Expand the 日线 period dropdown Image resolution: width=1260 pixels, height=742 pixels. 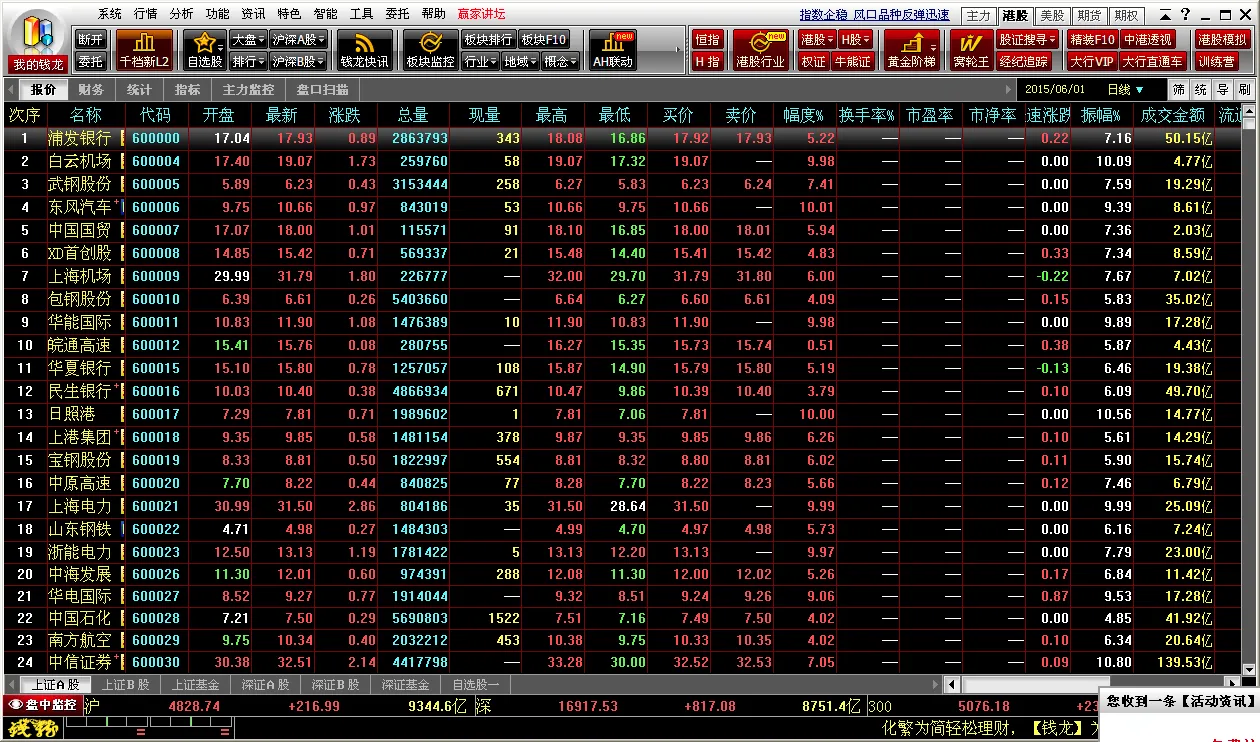pos(1125,89)
